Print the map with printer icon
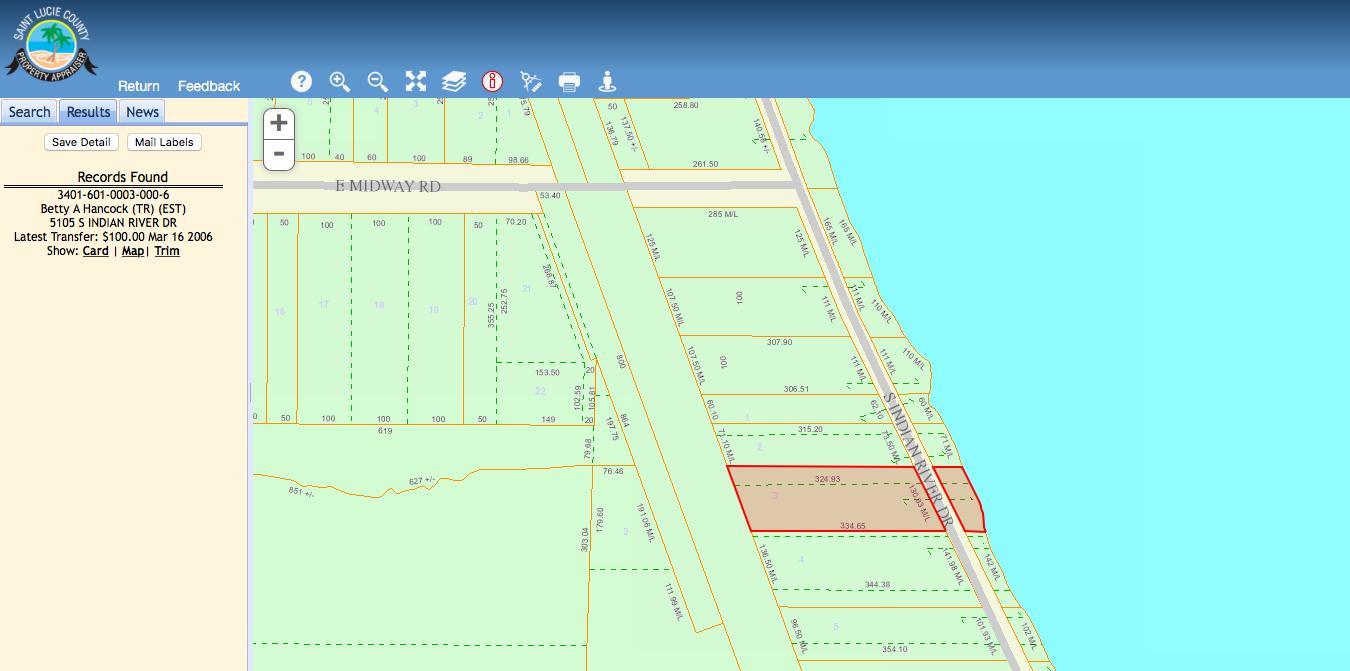 569,82
